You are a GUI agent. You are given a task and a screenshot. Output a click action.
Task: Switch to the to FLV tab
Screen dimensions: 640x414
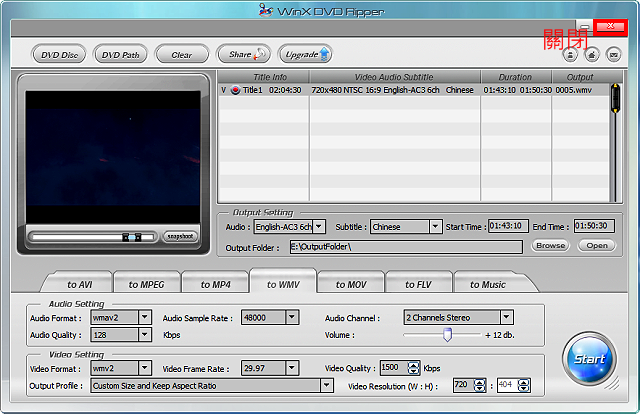tap(418, 284)
